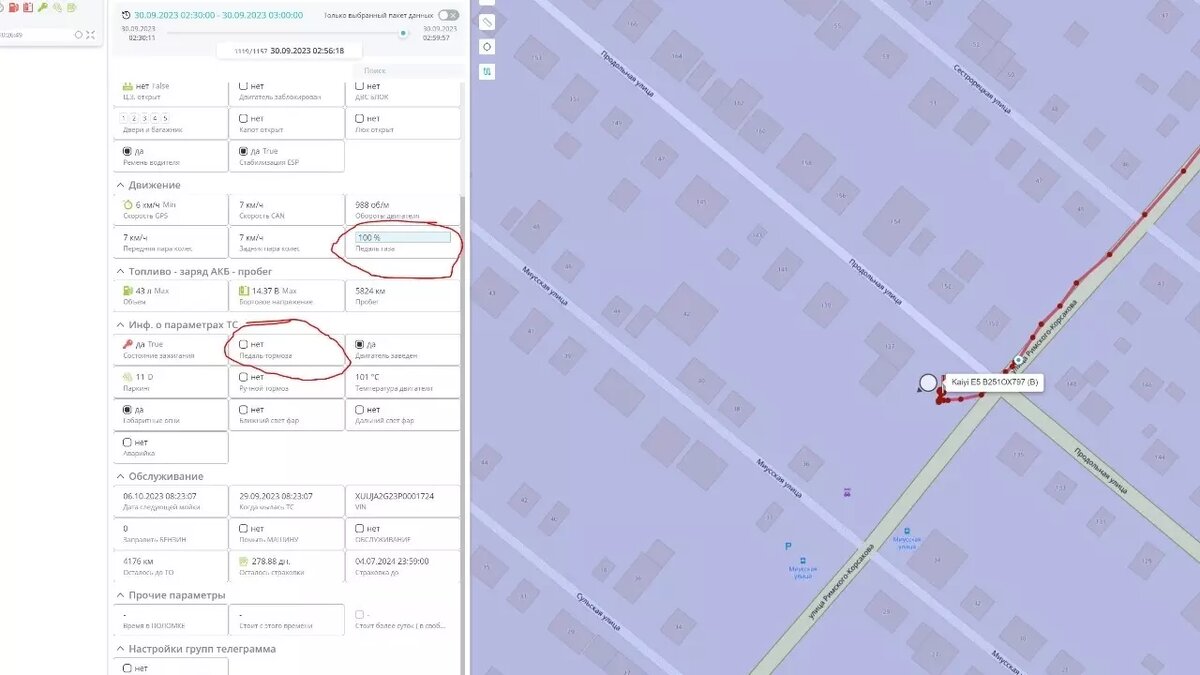The image size is (1200, 675).
Task: Collapse the Прочие параметры section
Action: pyautogui.click(x=120, y=595)
